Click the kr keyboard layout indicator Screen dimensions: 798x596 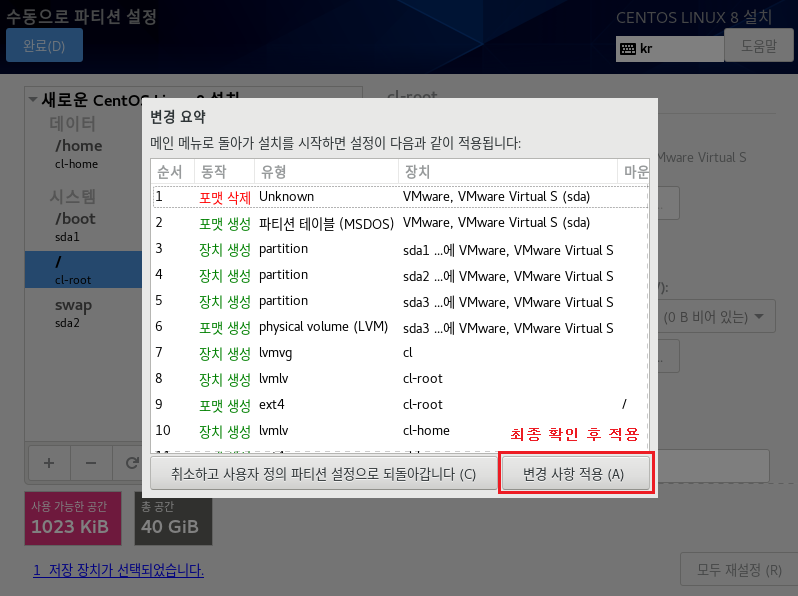pyautogui.click(x=669, y=49)
